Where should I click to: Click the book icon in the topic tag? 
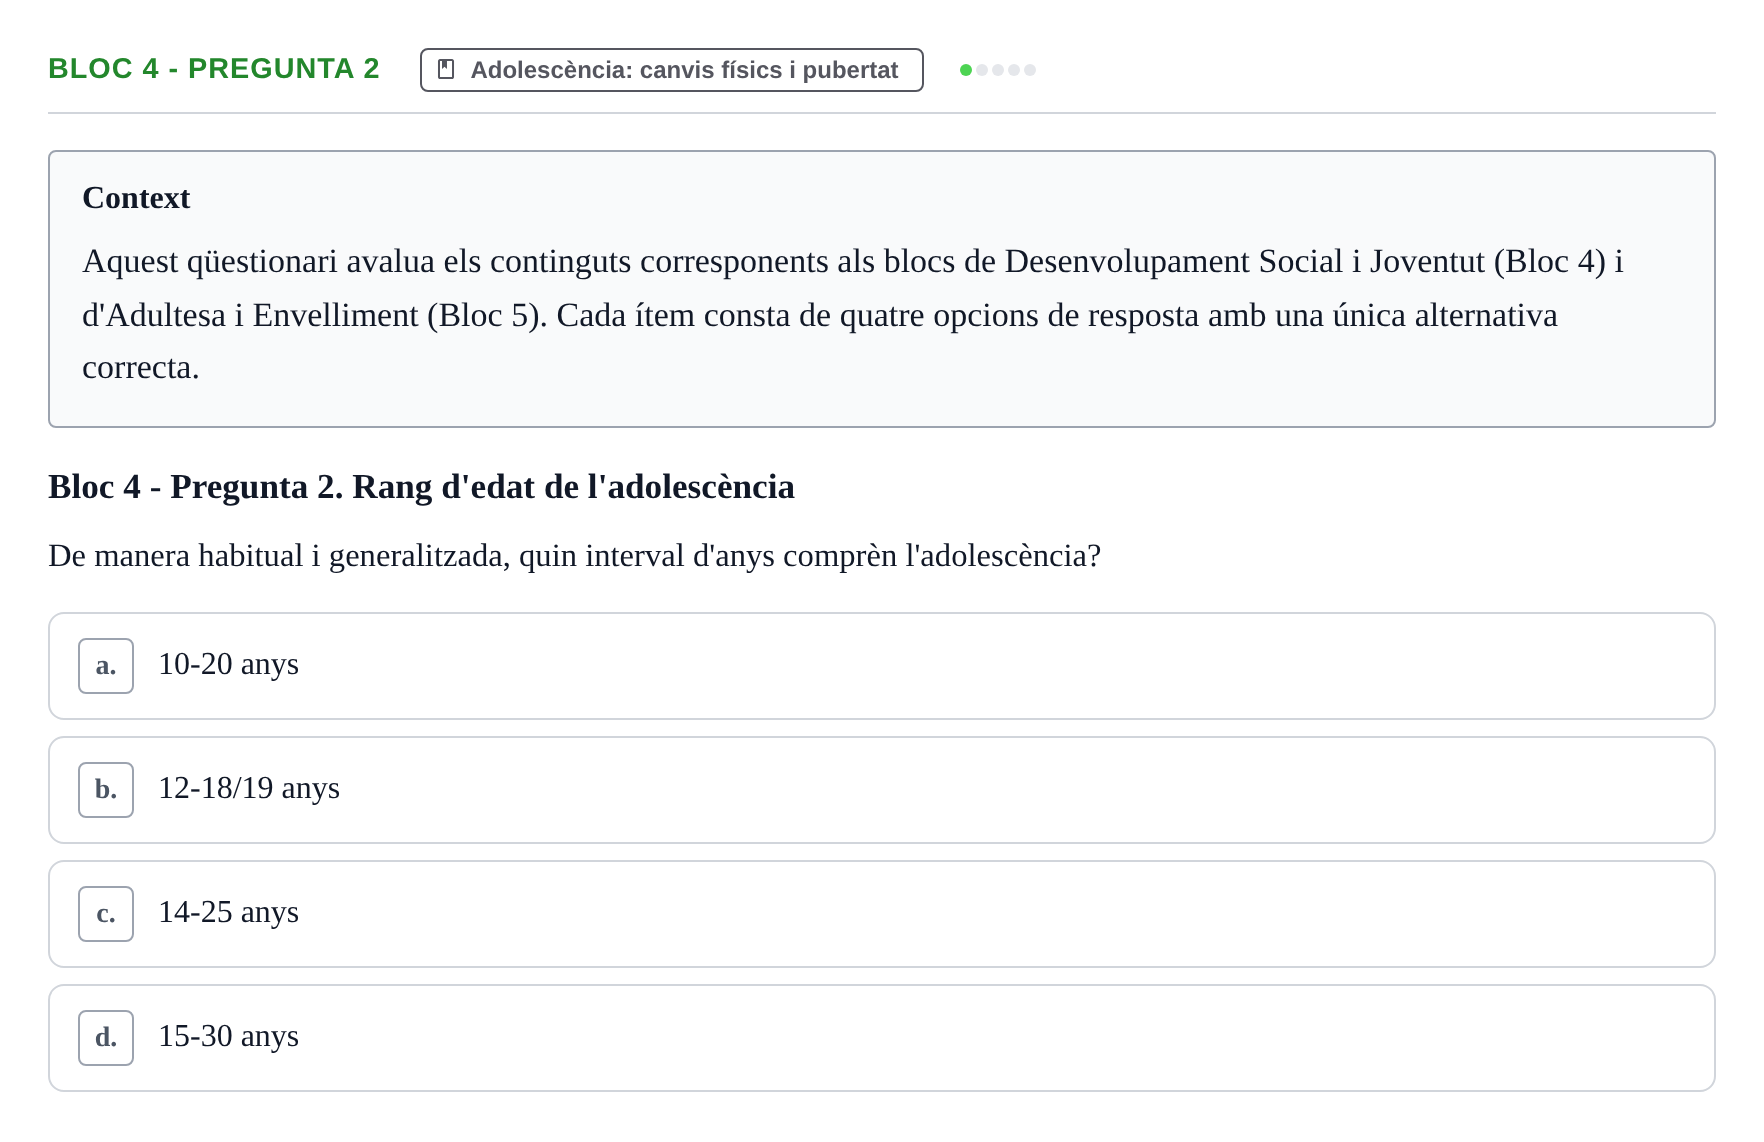coord(447,69)
